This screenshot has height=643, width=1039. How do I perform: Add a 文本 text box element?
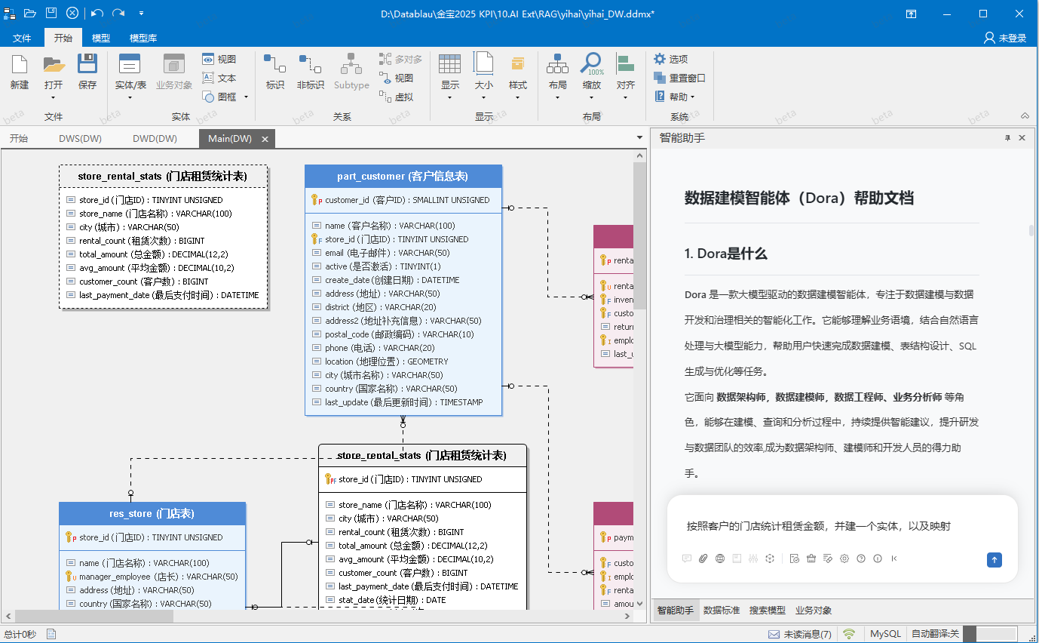coord(219,78)
